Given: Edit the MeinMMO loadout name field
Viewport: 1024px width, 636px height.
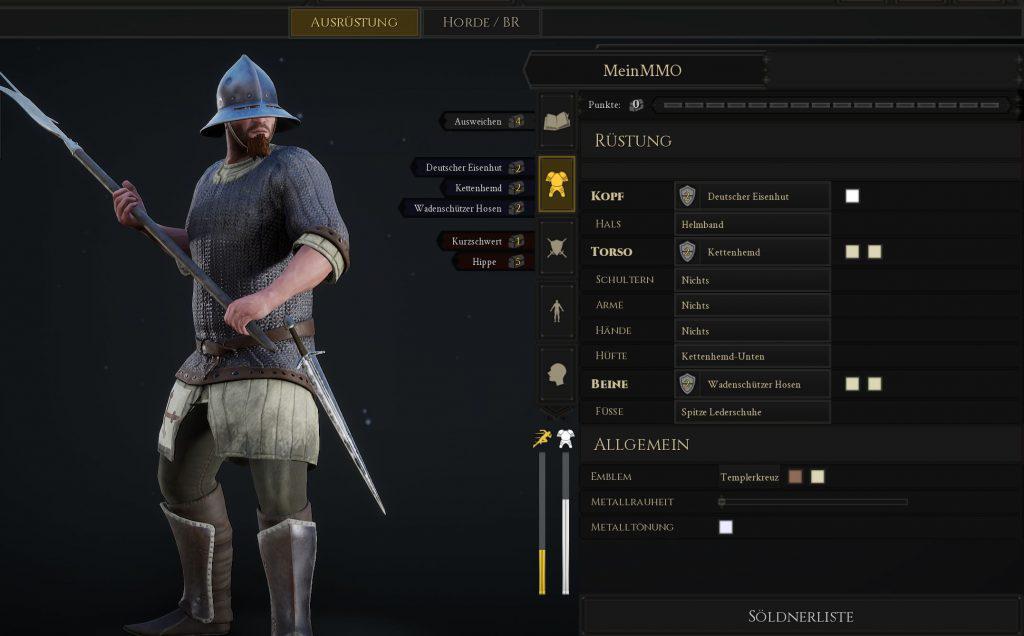Looking at the screenshot, I should (x=643, y=71).
